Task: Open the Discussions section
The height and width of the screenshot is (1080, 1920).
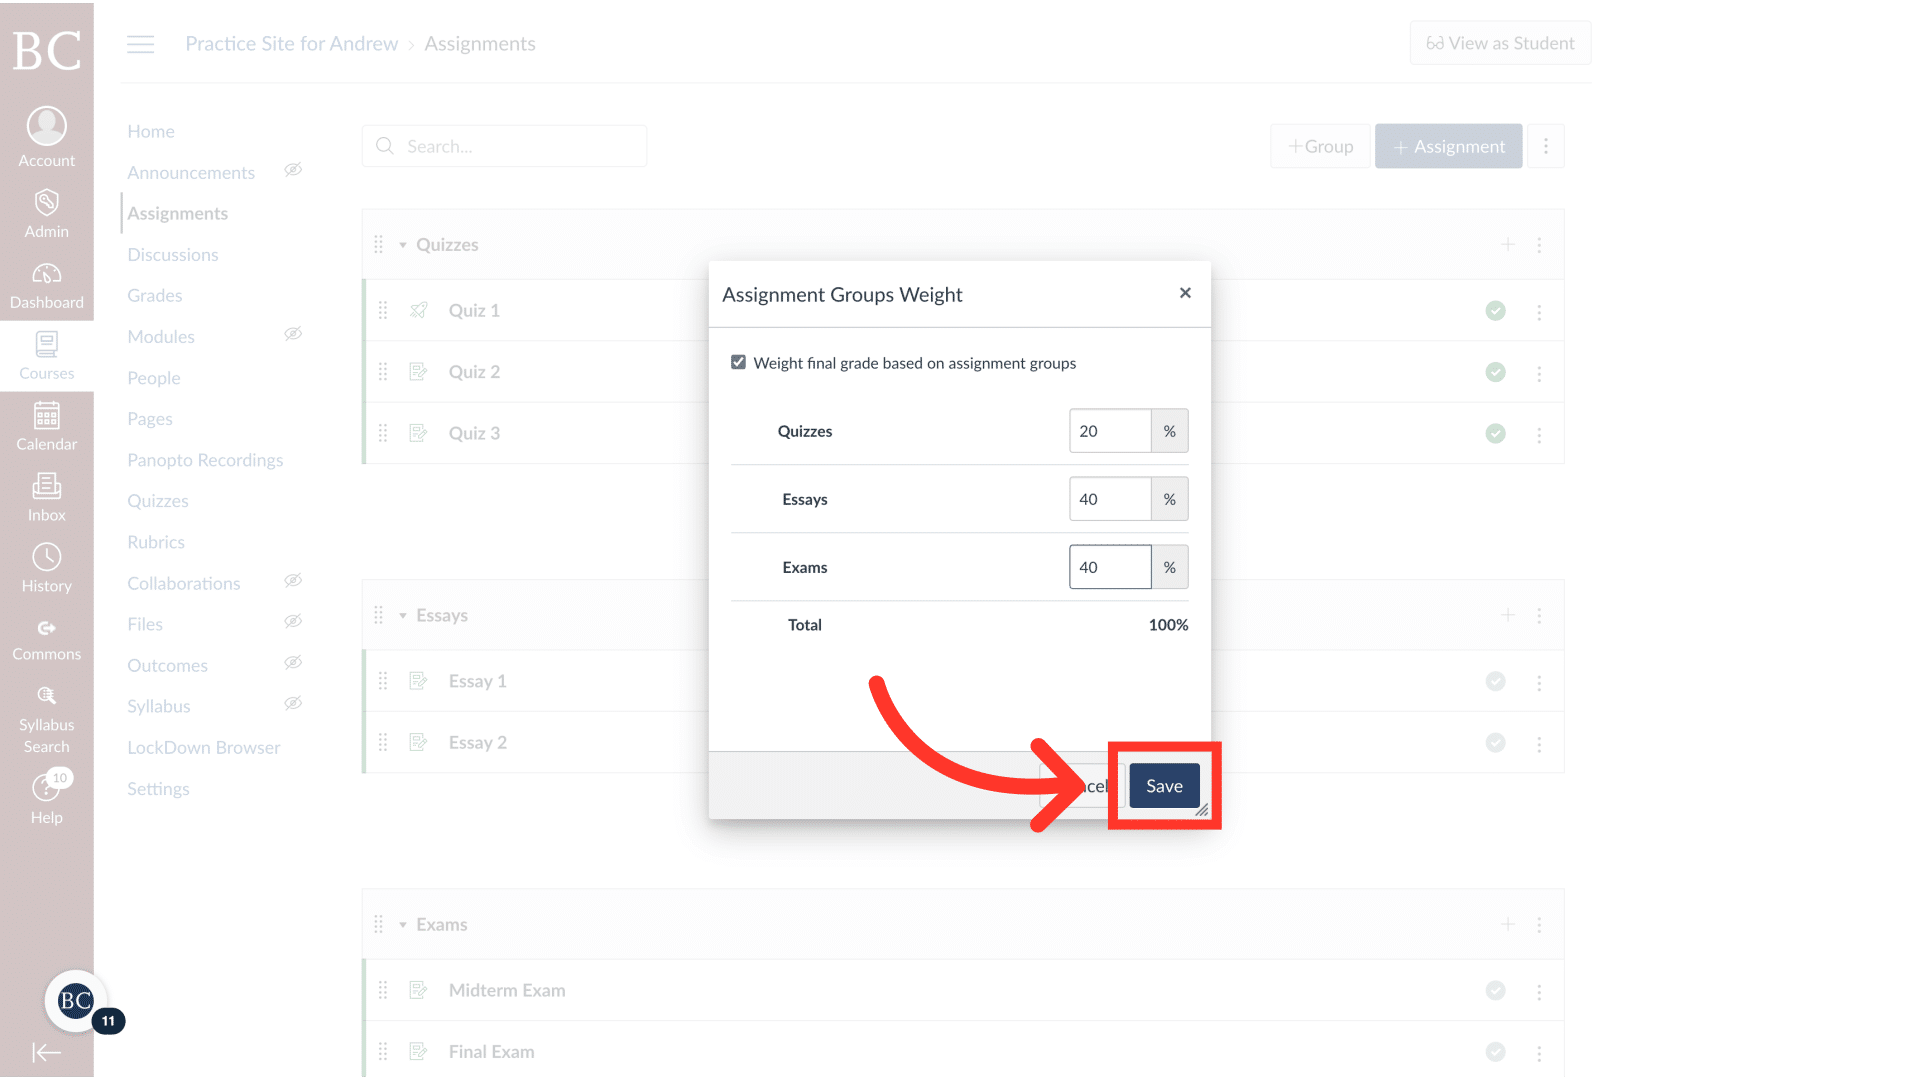Action: (172, 254)
